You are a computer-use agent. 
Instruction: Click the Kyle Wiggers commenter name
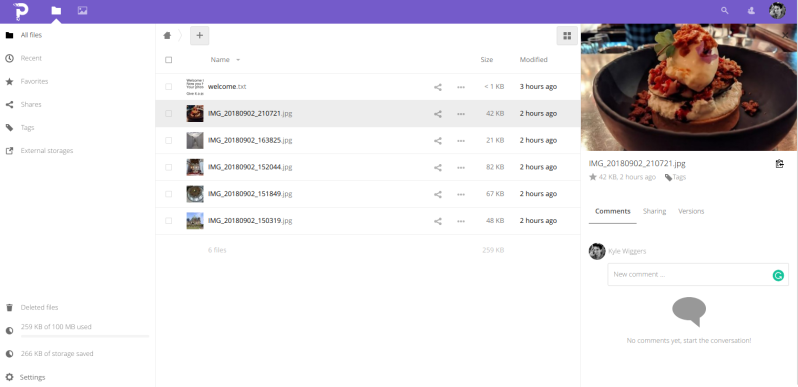click(x=627, y=252)
